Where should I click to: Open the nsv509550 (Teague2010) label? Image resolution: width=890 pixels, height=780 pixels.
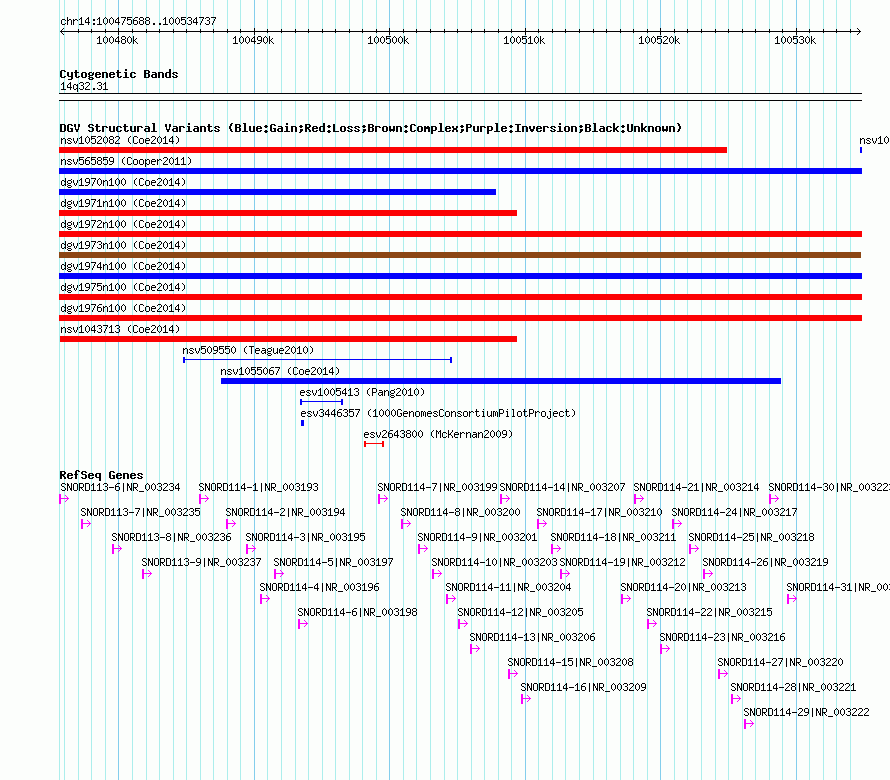pos(248,350)
